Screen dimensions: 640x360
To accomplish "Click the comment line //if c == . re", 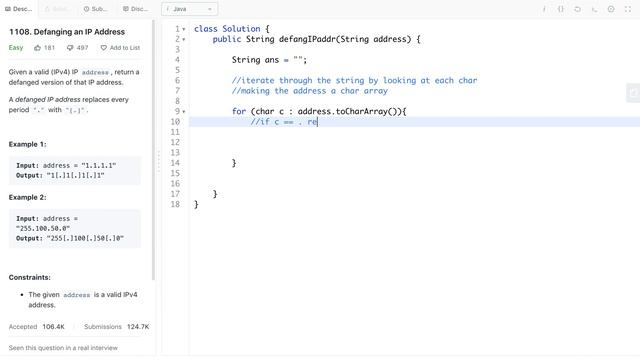I will [x=284, y=122].
